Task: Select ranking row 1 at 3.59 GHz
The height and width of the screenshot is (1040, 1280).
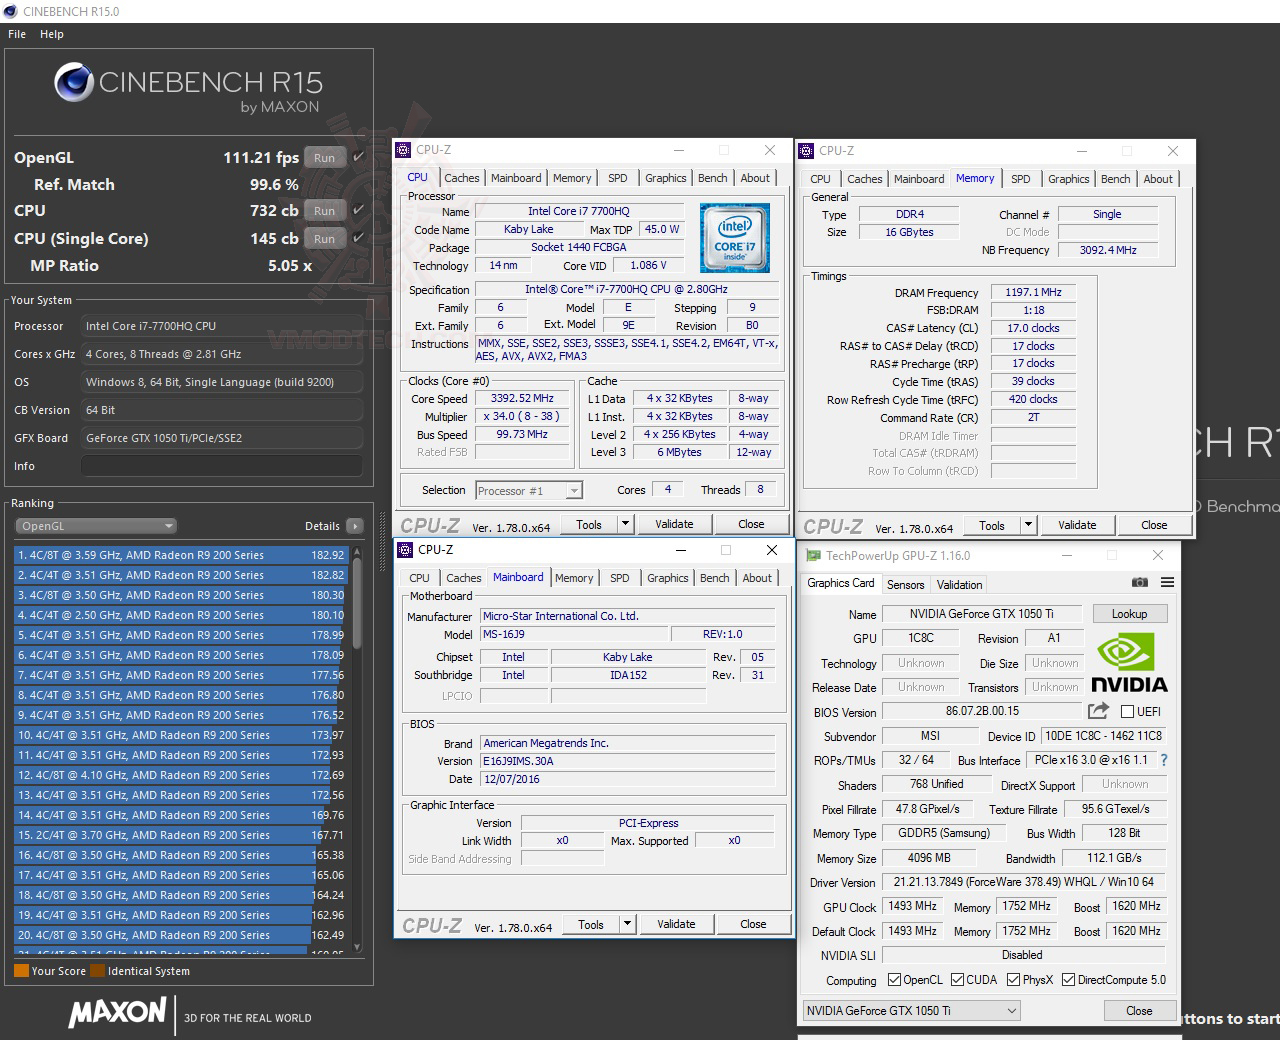Action: [x=180, y=555]
